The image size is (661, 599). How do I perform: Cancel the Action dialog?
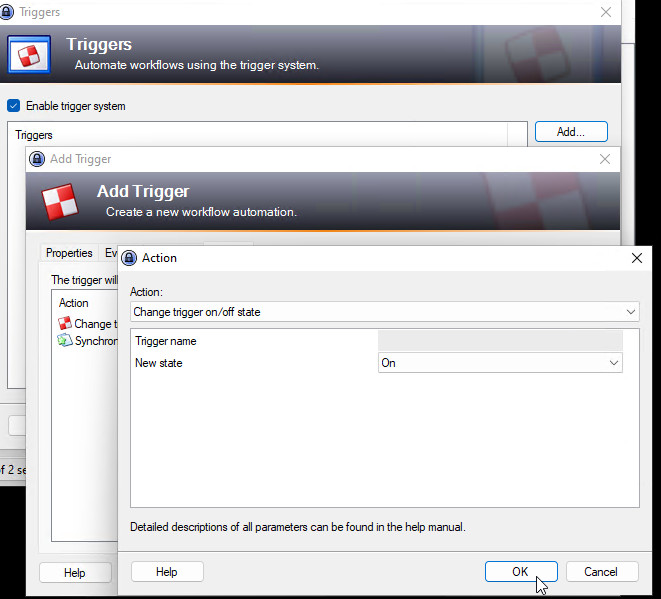point(602,572)
